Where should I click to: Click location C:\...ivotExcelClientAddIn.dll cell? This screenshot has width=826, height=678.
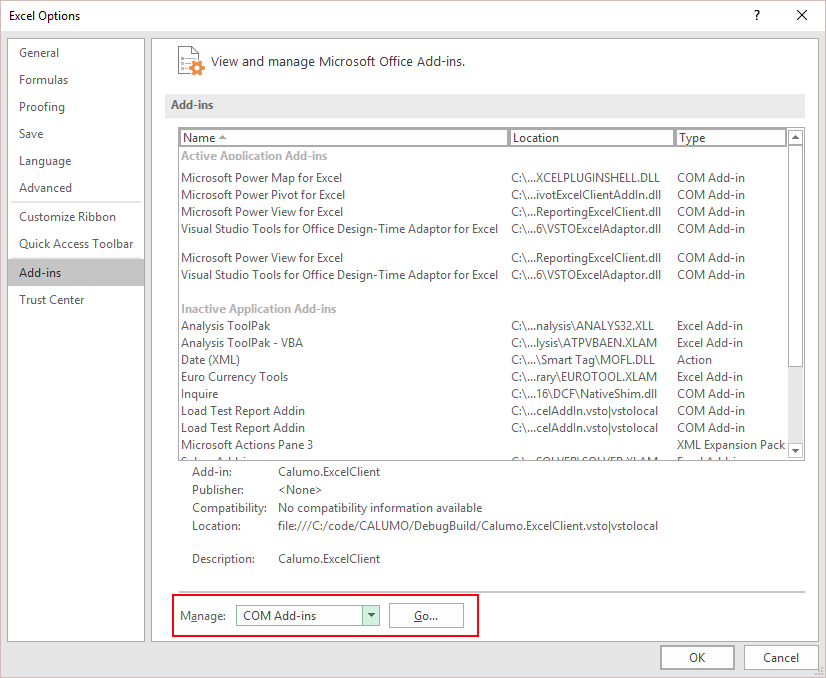tap(586, 195)
